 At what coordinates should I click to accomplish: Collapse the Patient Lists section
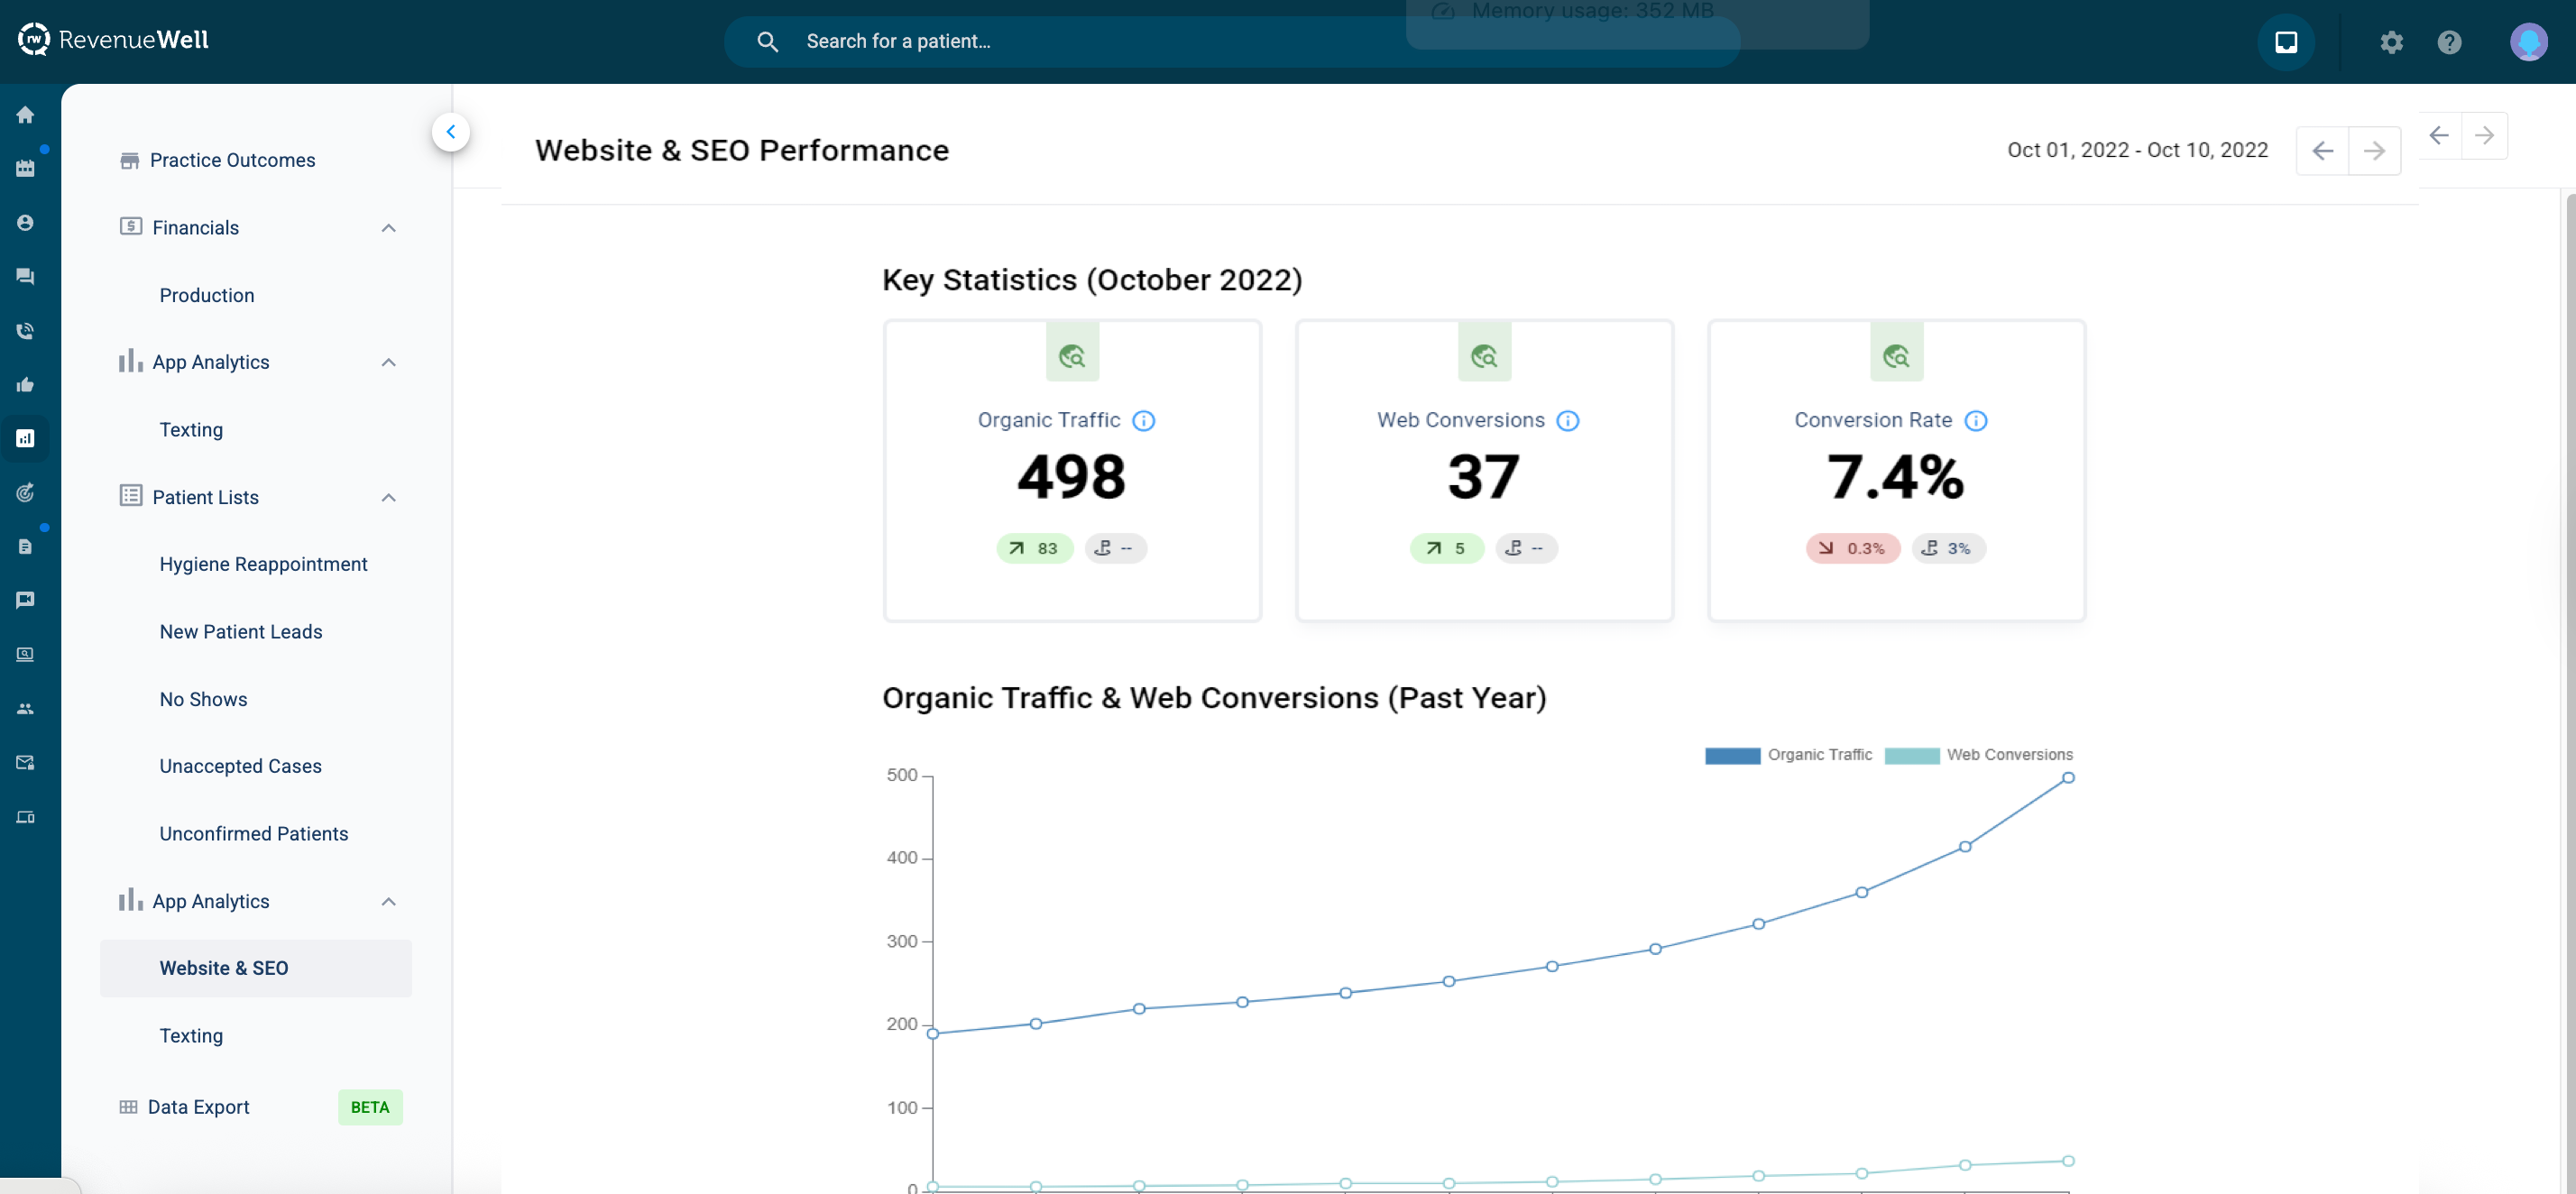click(x=389, y=498)
